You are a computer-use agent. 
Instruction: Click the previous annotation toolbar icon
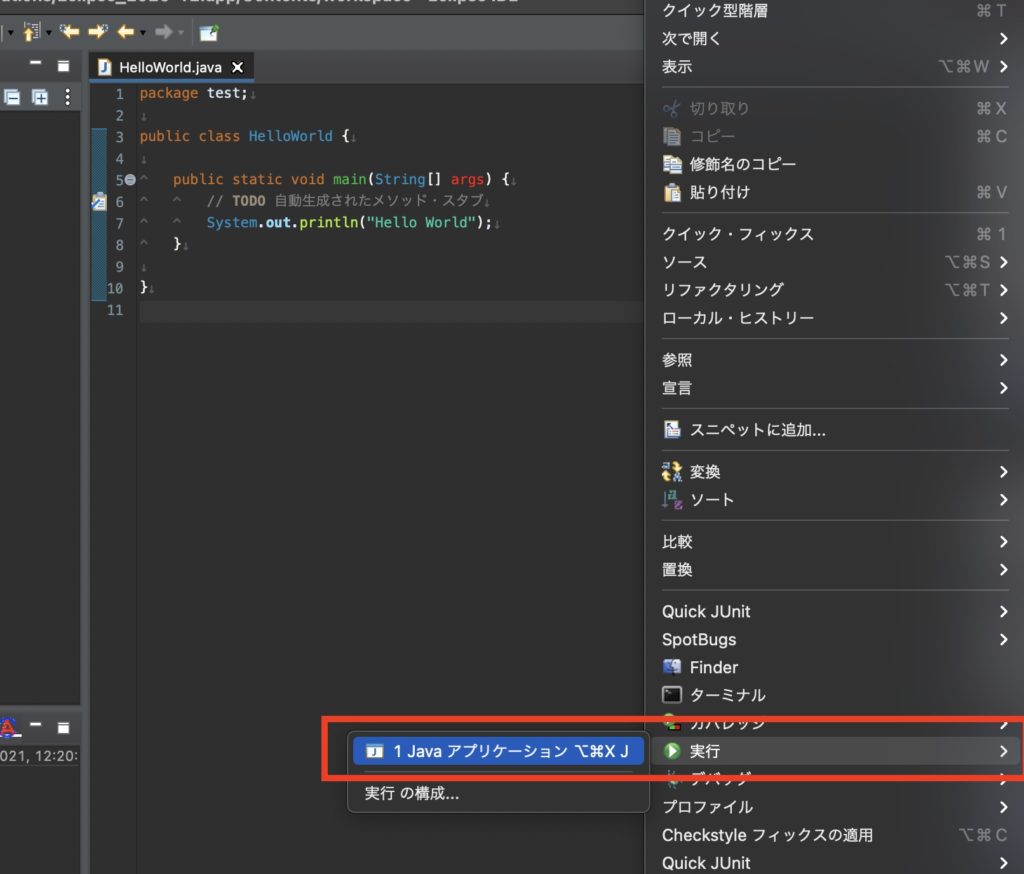click(31, 32)
